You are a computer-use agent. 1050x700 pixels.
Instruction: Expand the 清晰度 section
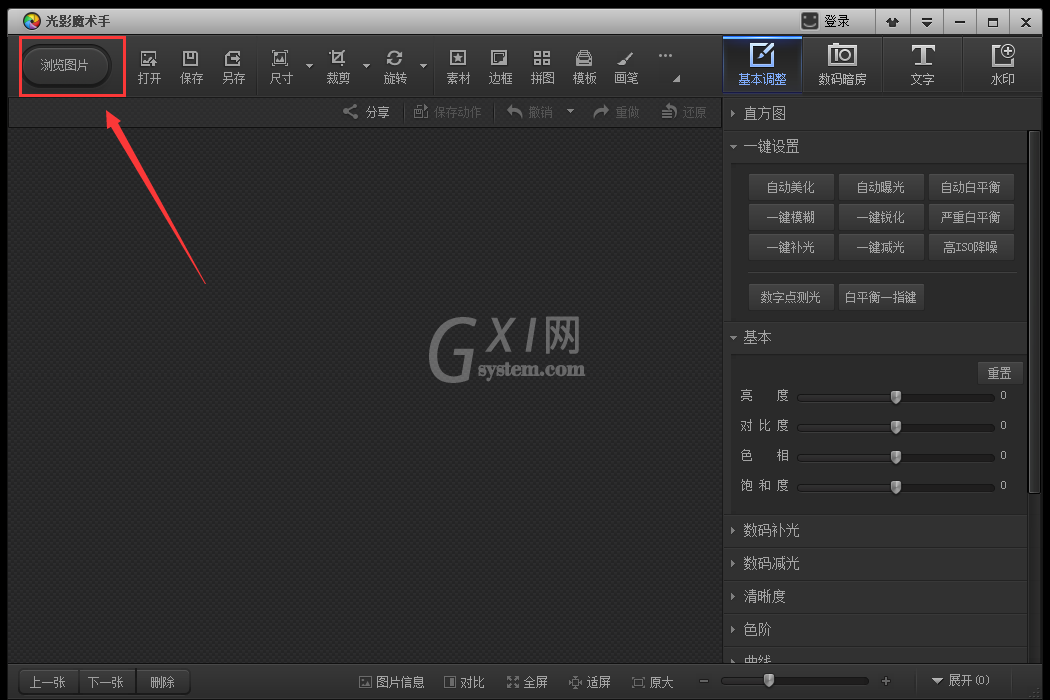pos(876,596)
